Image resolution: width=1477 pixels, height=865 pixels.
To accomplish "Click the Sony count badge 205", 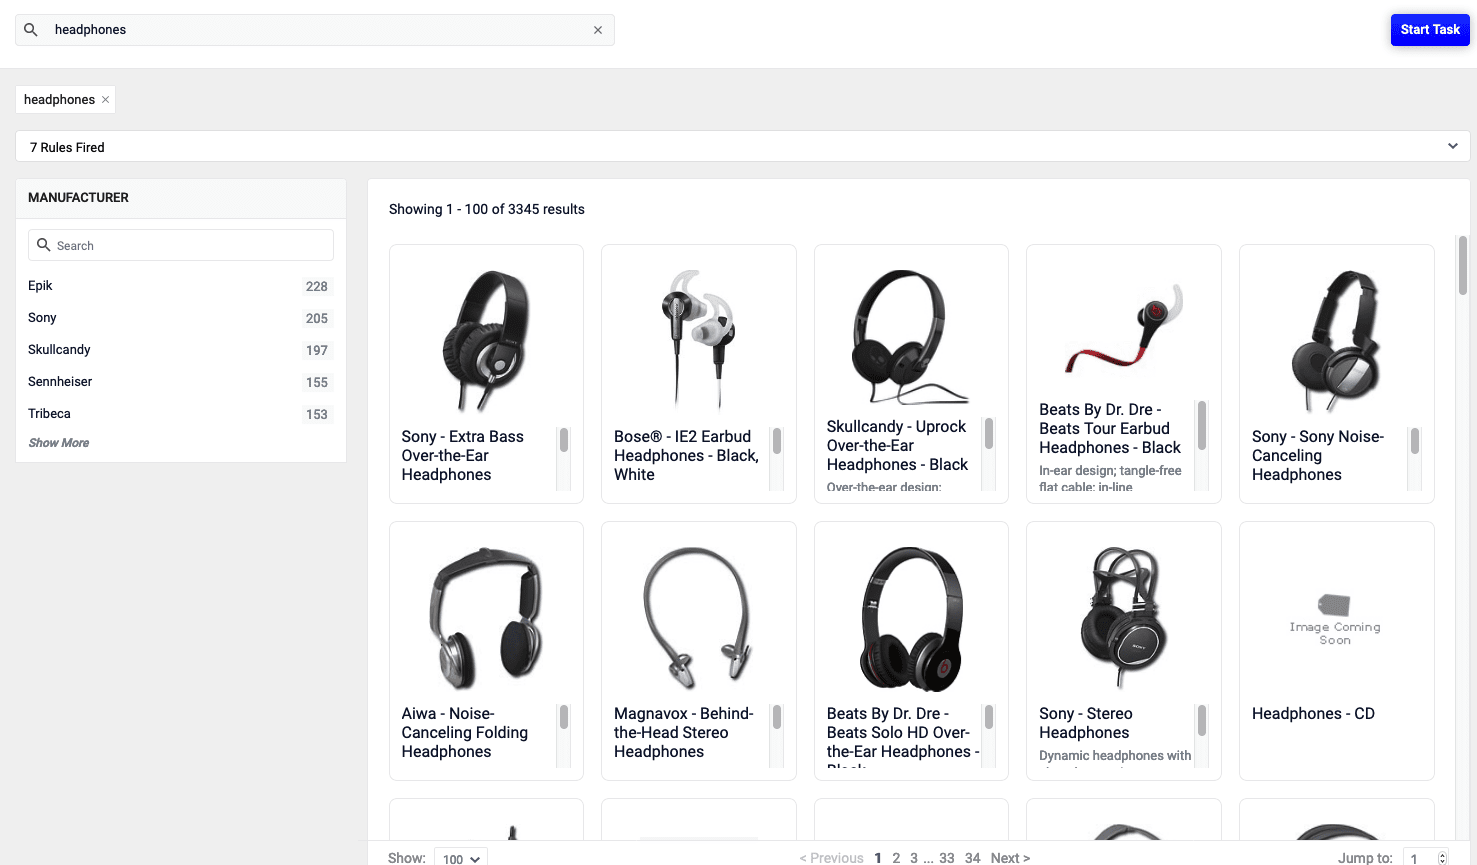I will 317,318.
